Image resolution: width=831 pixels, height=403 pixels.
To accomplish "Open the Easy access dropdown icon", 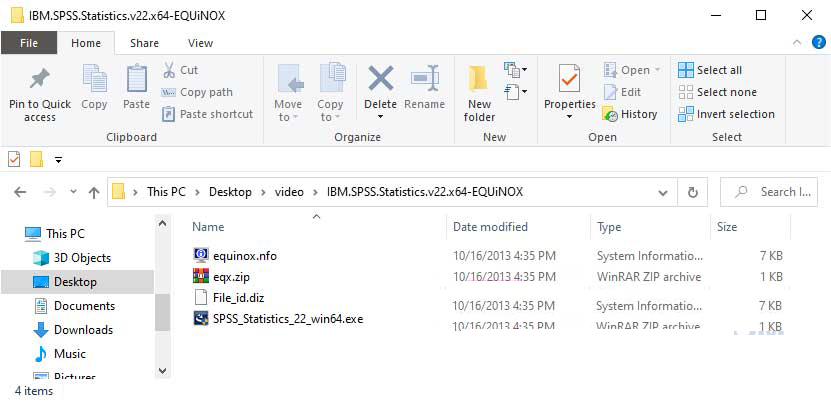I will (x=515, y=92).
